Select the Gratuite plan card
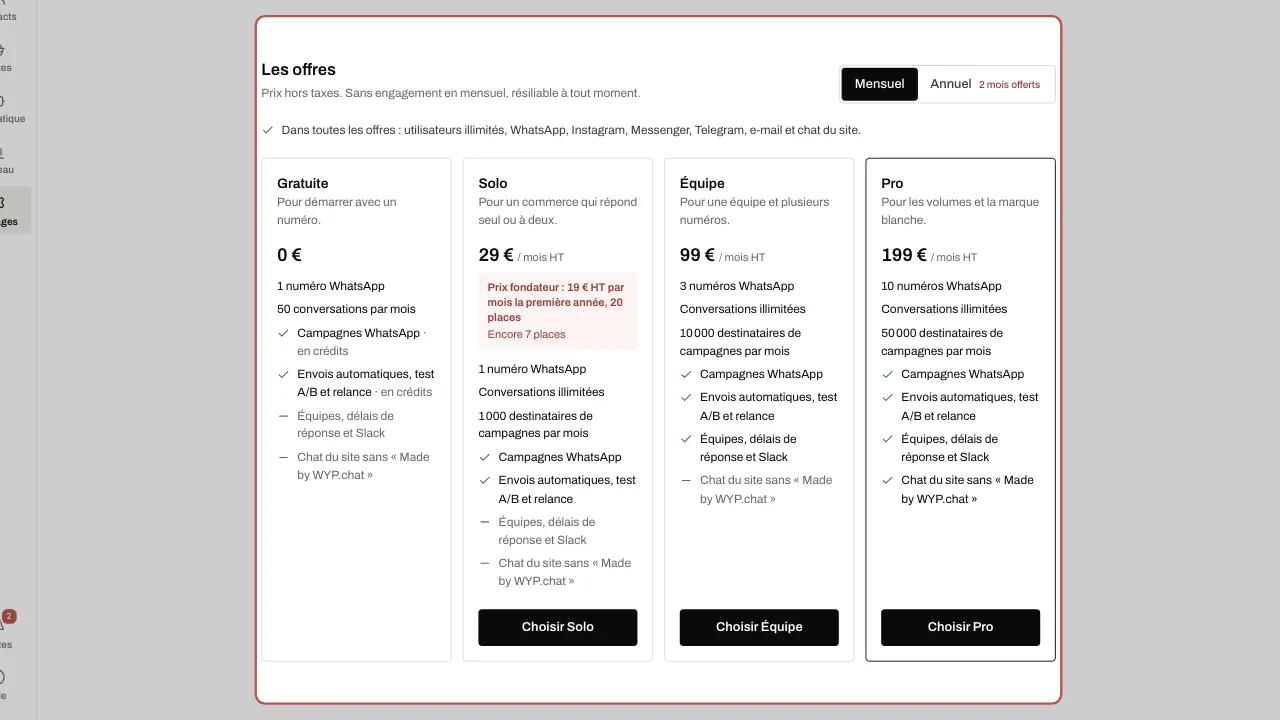1280x720 pixels. pos(356,409)
